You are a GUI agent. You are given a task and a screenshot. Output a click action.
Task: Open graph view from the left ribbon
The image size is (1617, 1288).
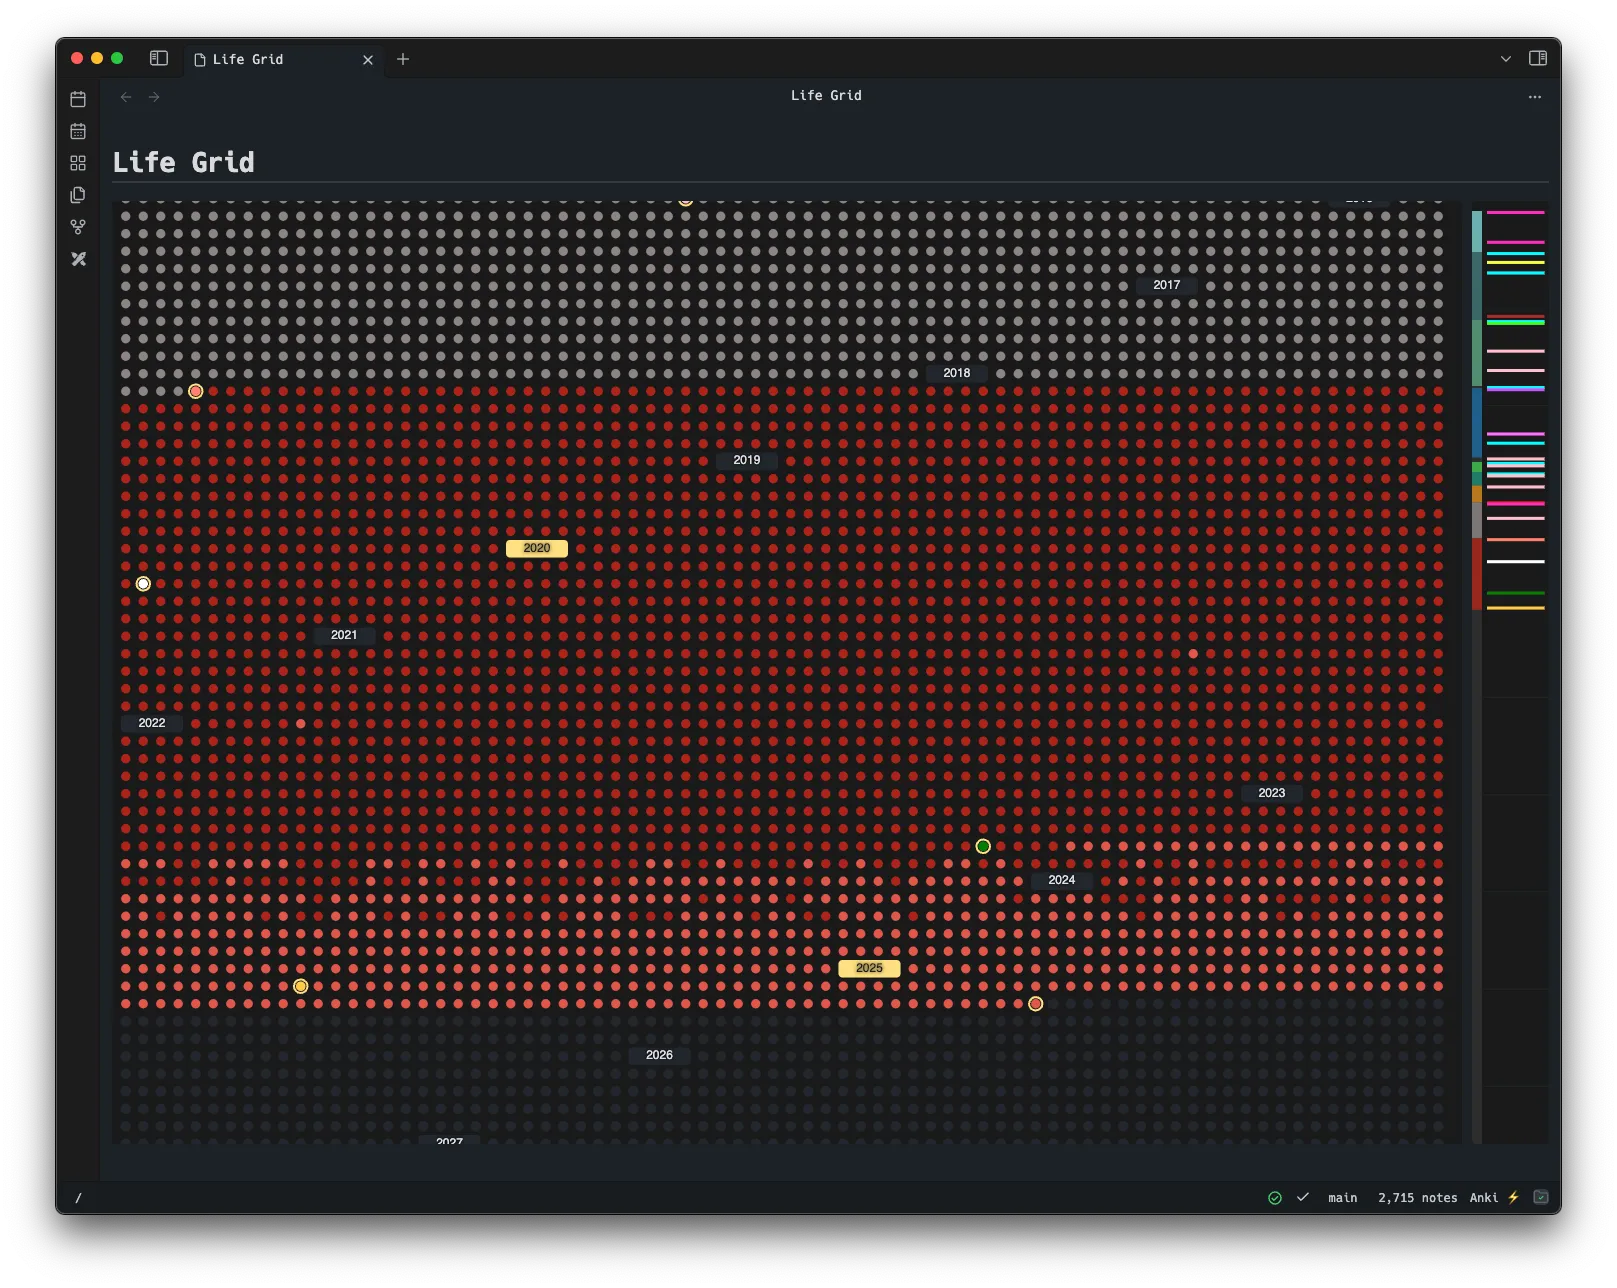tap(77, 226)
